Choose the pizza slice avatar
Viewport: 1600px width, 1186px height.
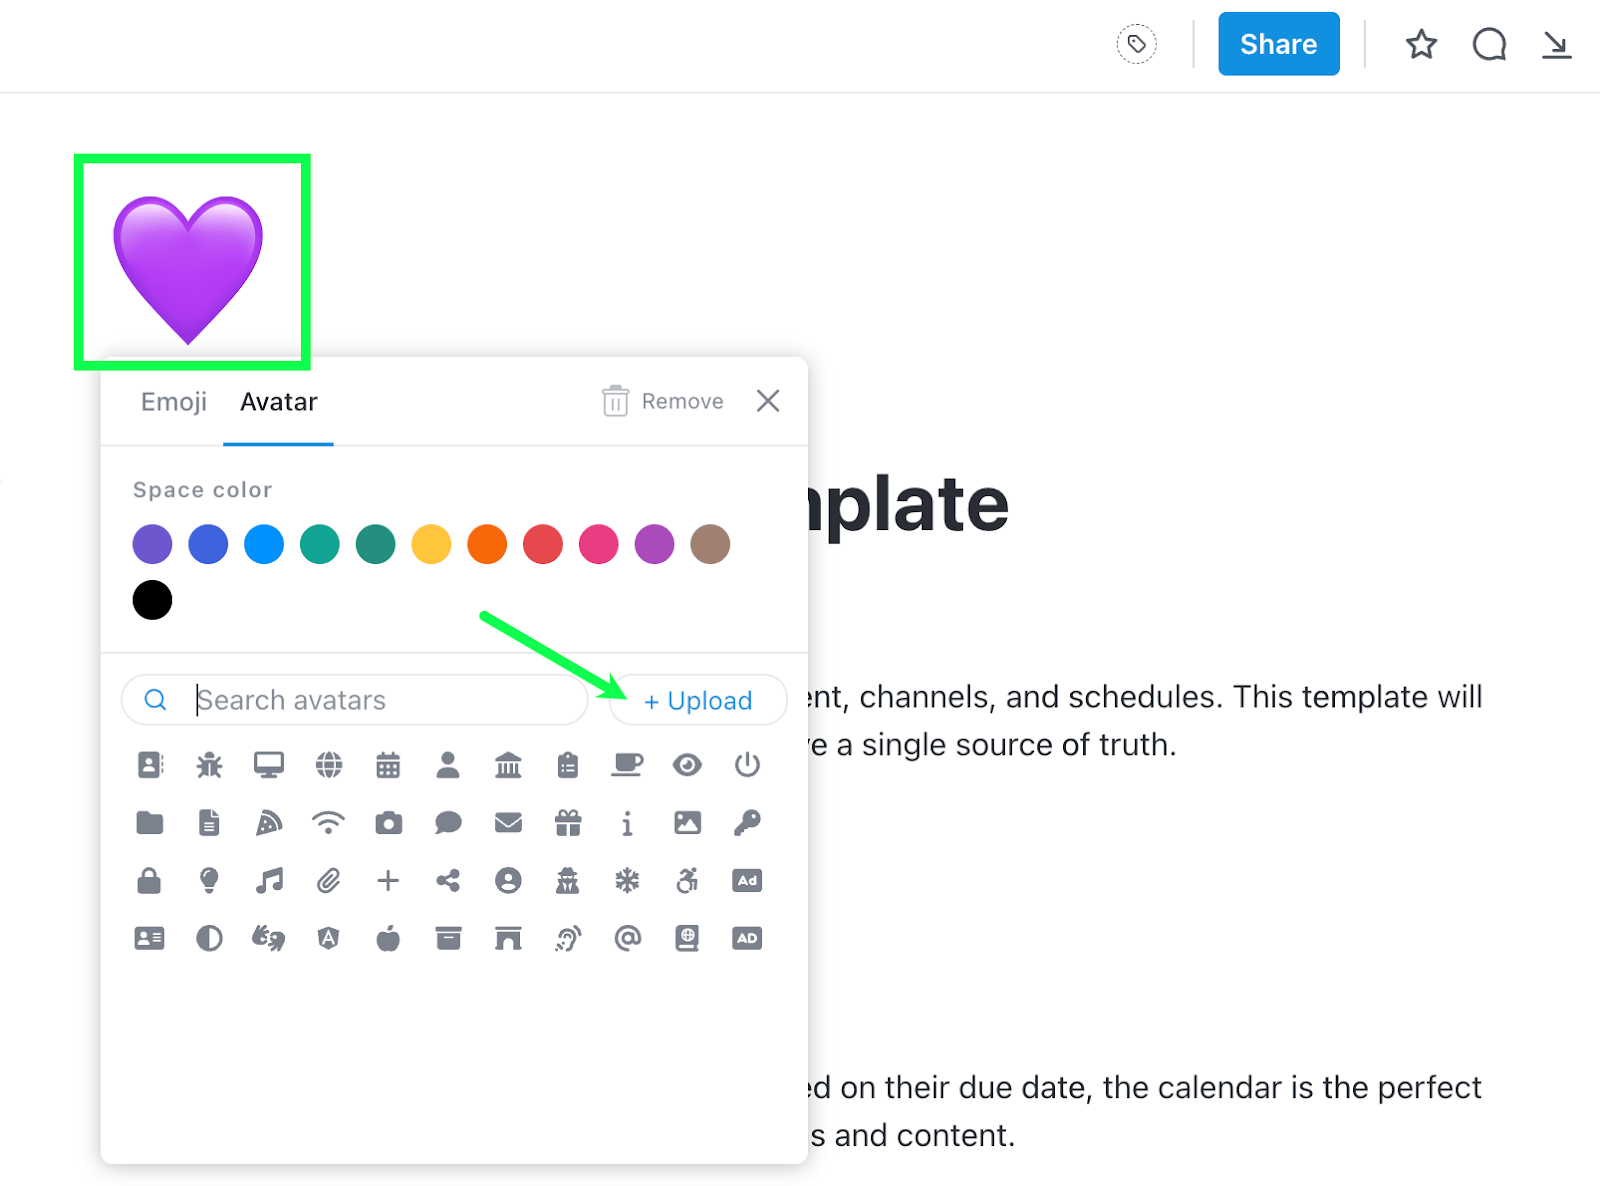pyautogui.click(x=269, y=823)
